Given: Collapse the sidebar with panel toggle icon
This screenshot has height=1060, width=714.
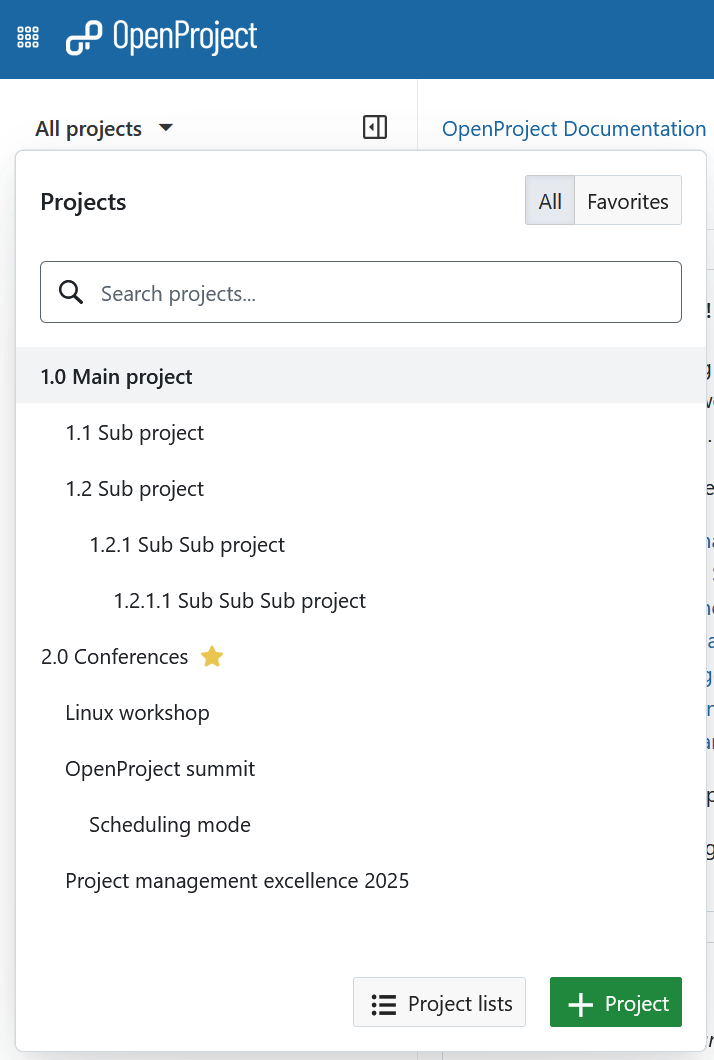Looking at the screenshot, I should [x=375, y=127].
